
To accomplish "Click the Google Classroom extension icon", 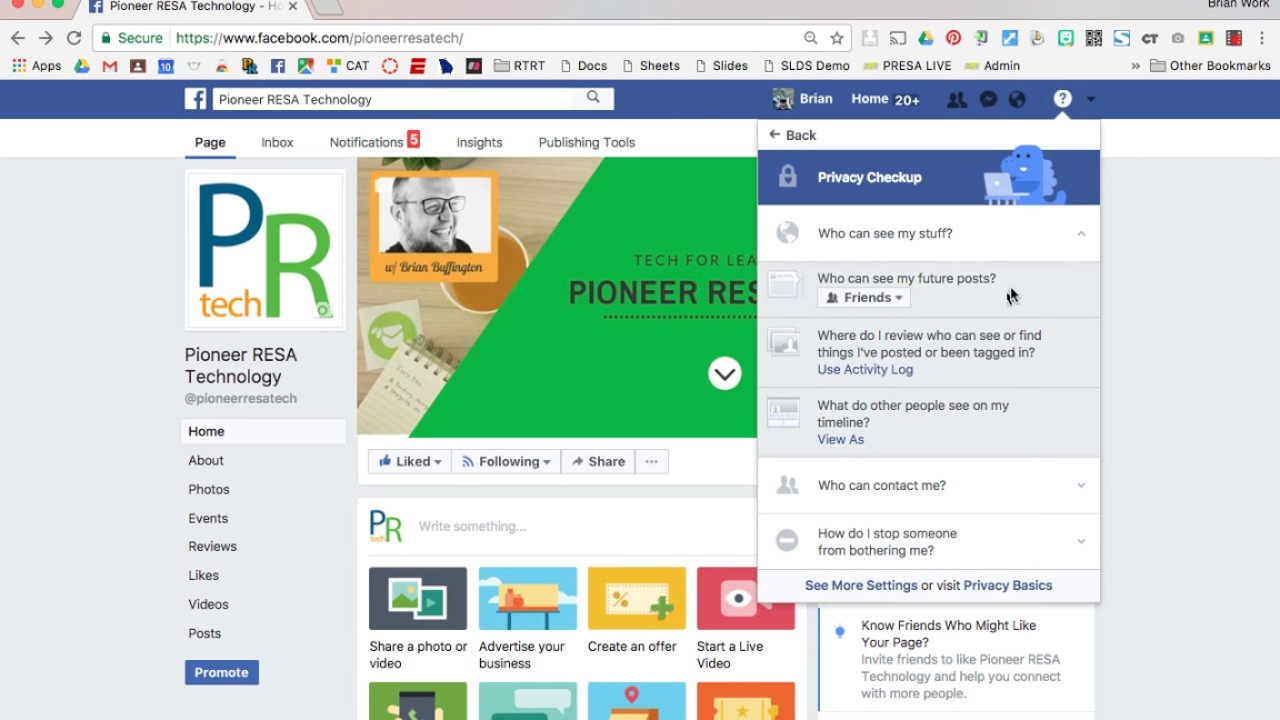I will (1205, 38).
